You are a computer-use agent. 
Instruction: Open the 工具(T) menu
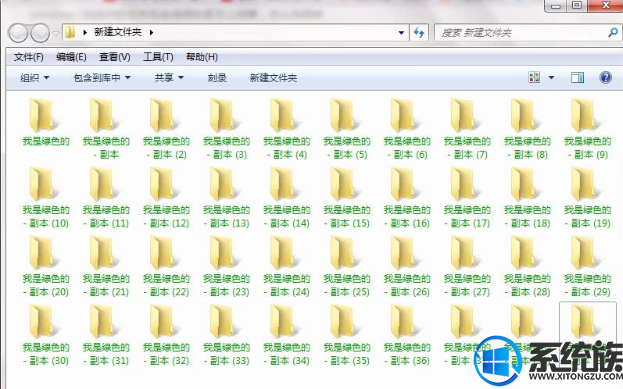158,57
